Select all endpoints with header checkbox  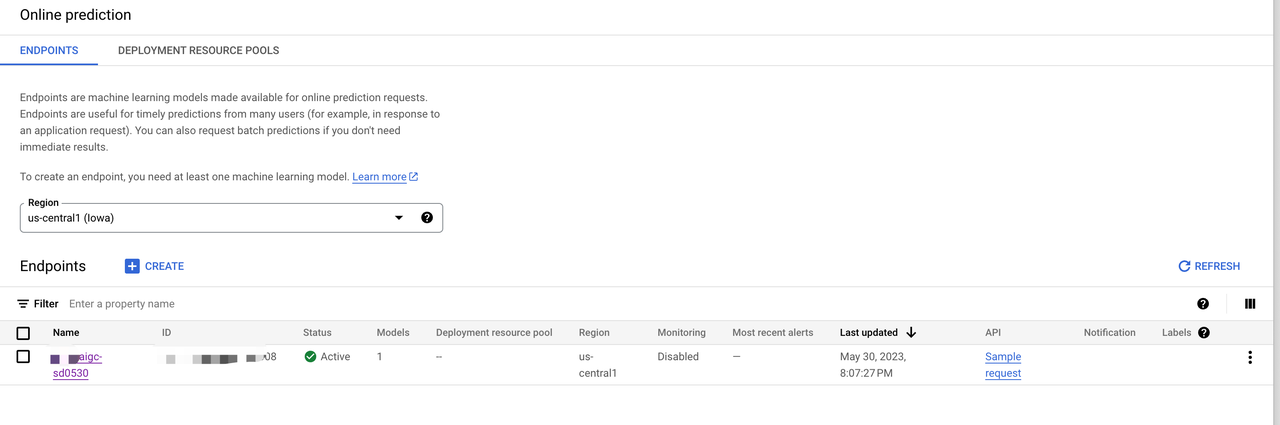pyautogui.click(x=23, y=333)
